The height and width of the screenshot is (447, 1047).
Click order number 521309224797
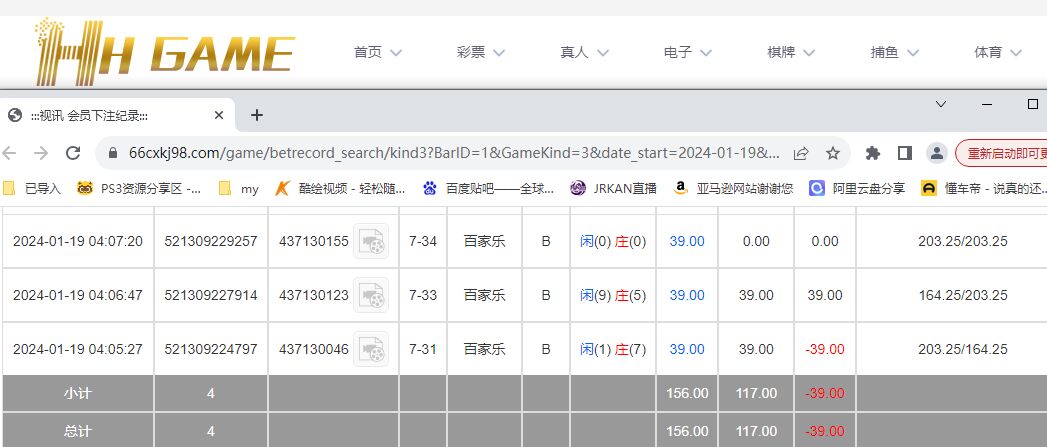(210, 349)
